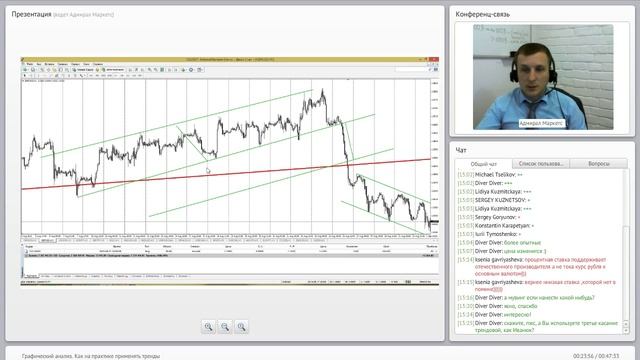640x360 pixels.
Task: Select the Торговля tab in the terminal panel
Action: 31,276
